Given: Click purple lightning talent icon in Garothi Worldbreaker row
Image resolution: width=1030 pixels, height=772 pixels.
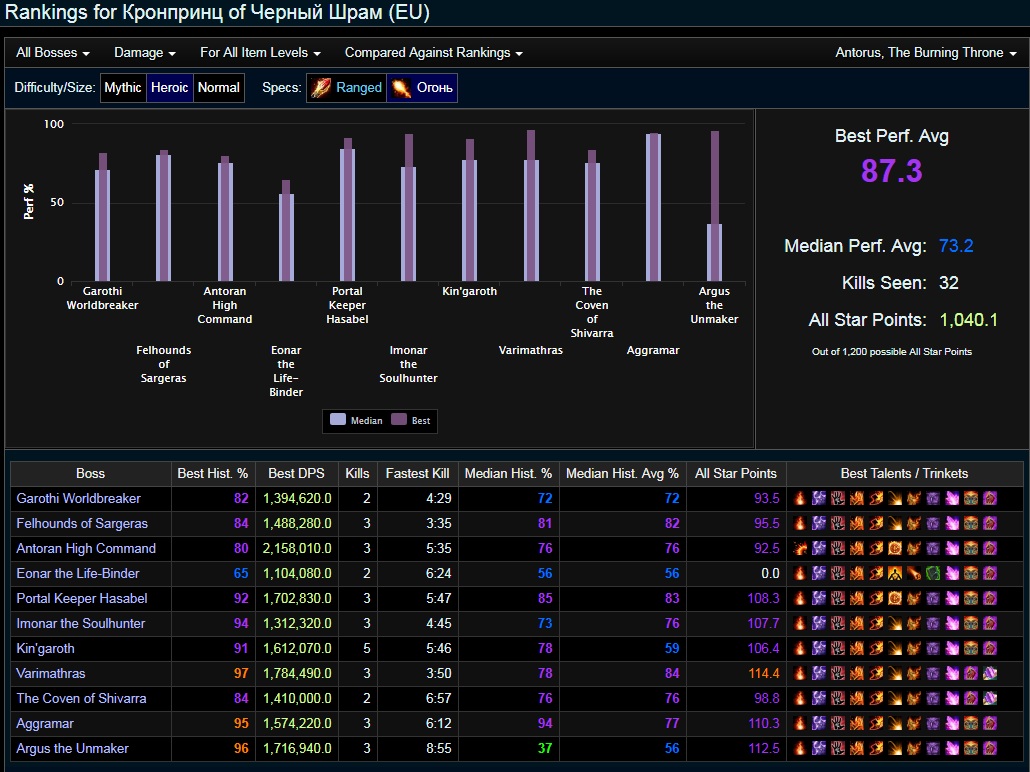Looking at the screenshot, I should tap(818, 499).
